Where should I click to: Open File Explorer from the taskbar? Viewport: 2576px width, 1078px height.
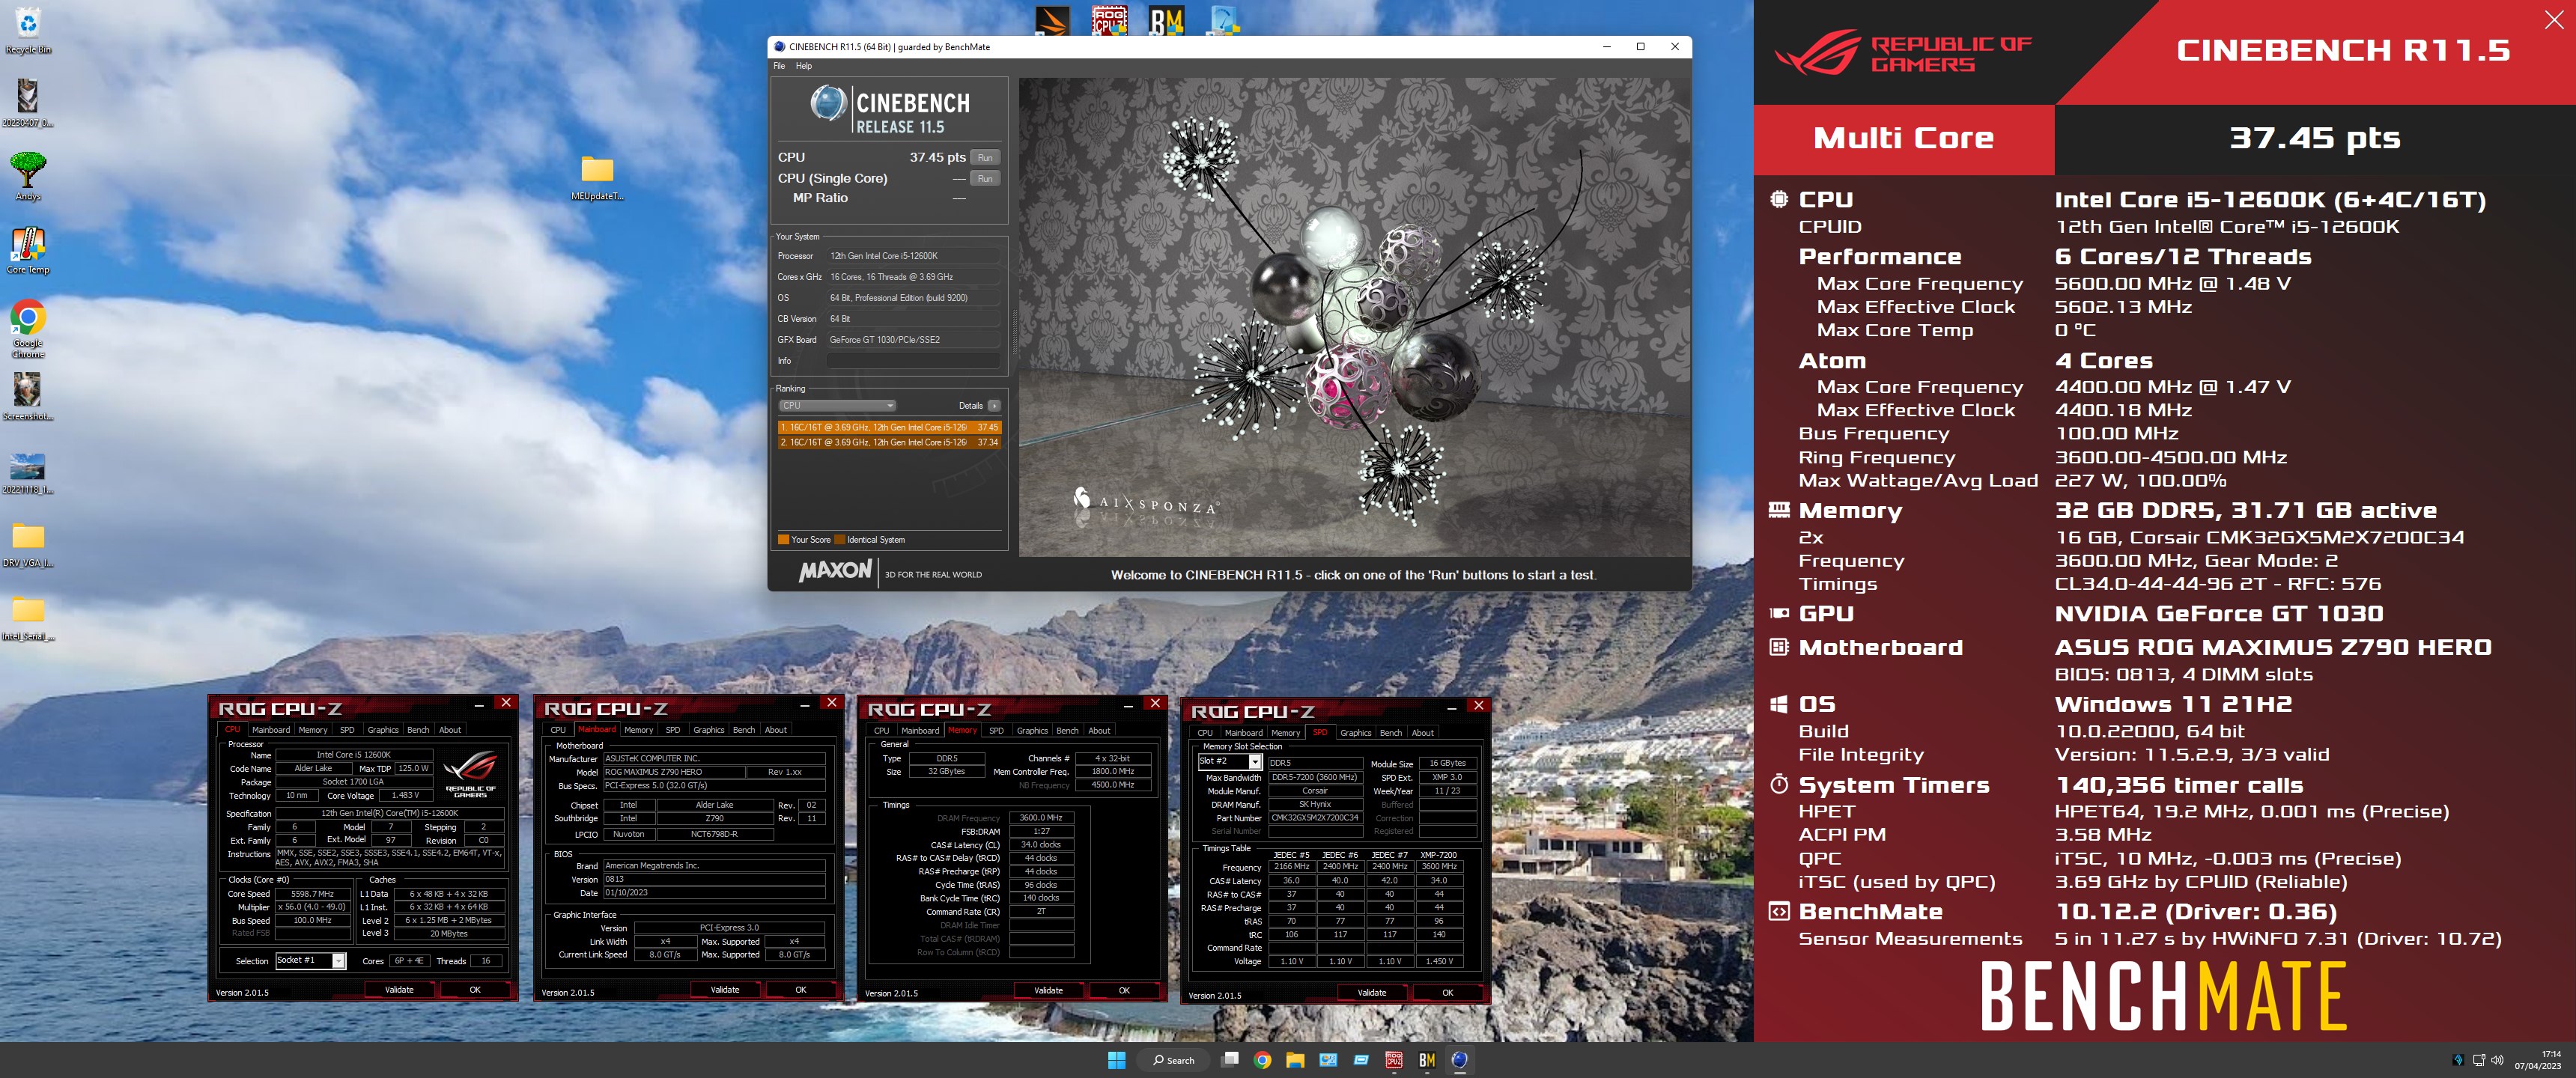pos(1295,1060)
